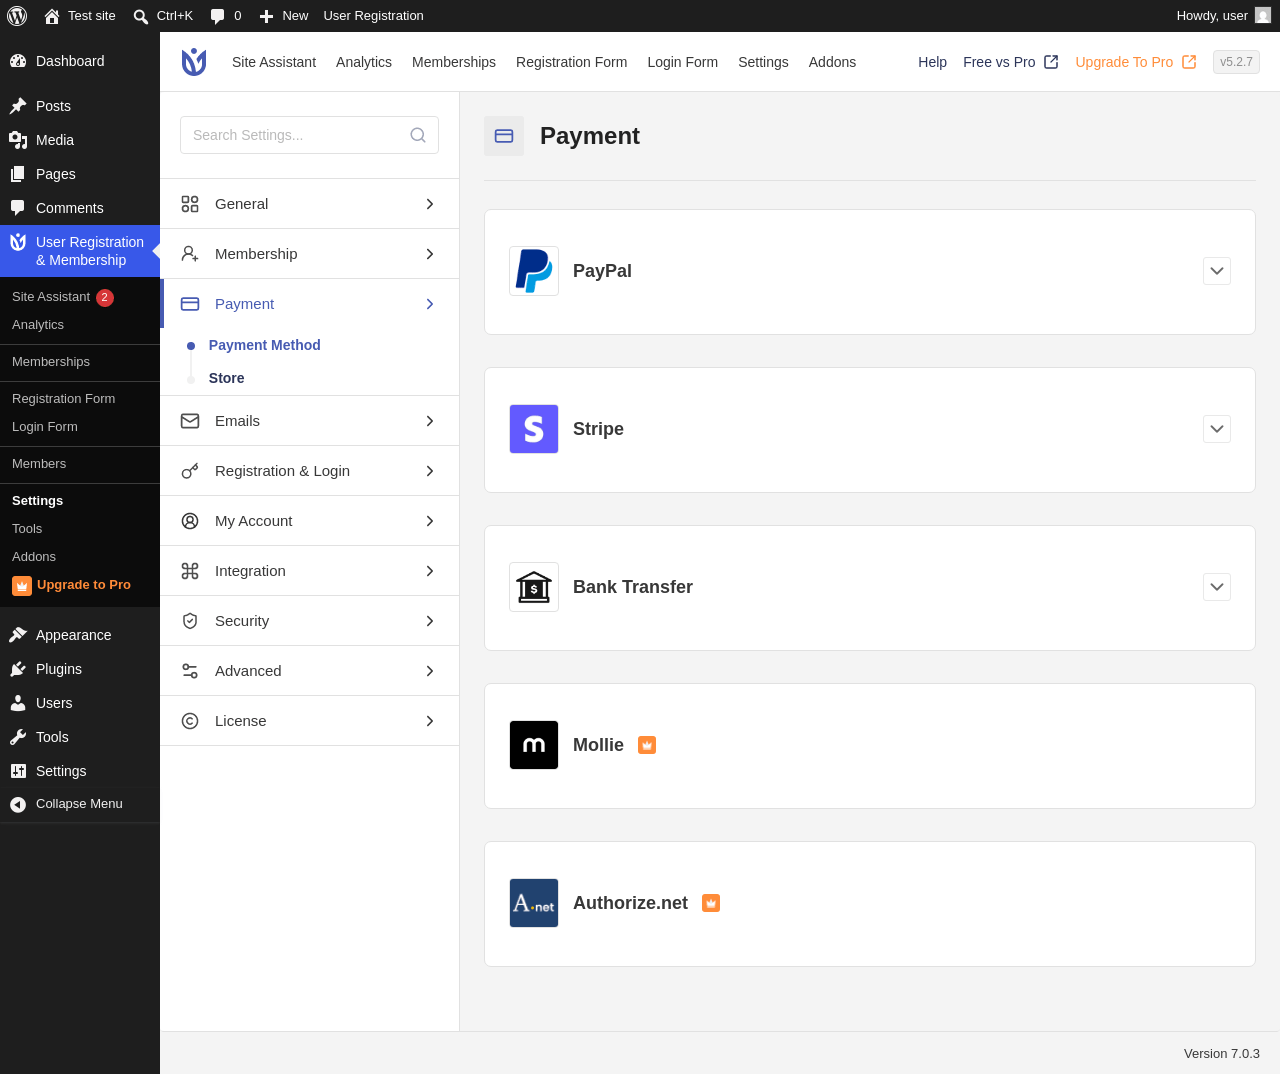The height and width of the screenshot is (1074, 1280).
Task: Click the General grid icon
Action: point(190,204)
